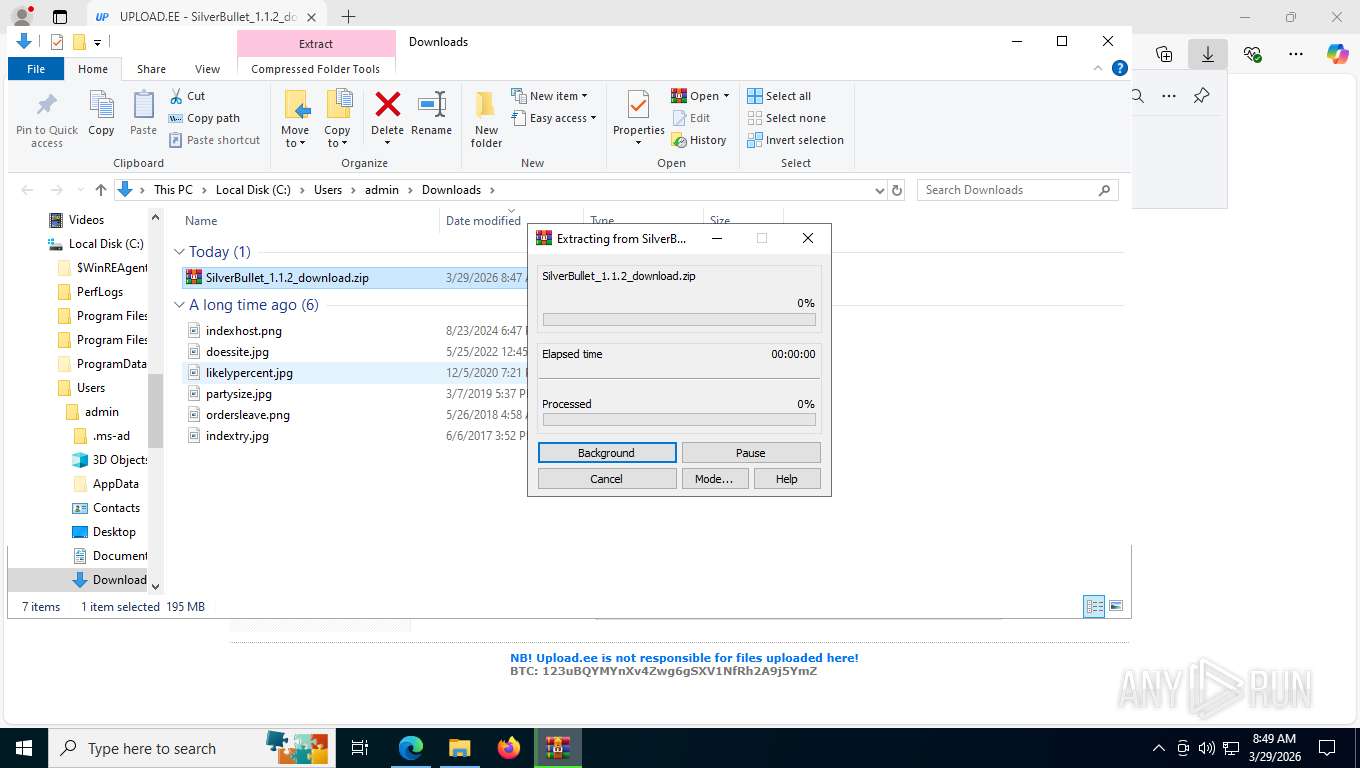Switch to Large icons view in status bar
Viewport: 1360px width, 768px height.
1116,606
